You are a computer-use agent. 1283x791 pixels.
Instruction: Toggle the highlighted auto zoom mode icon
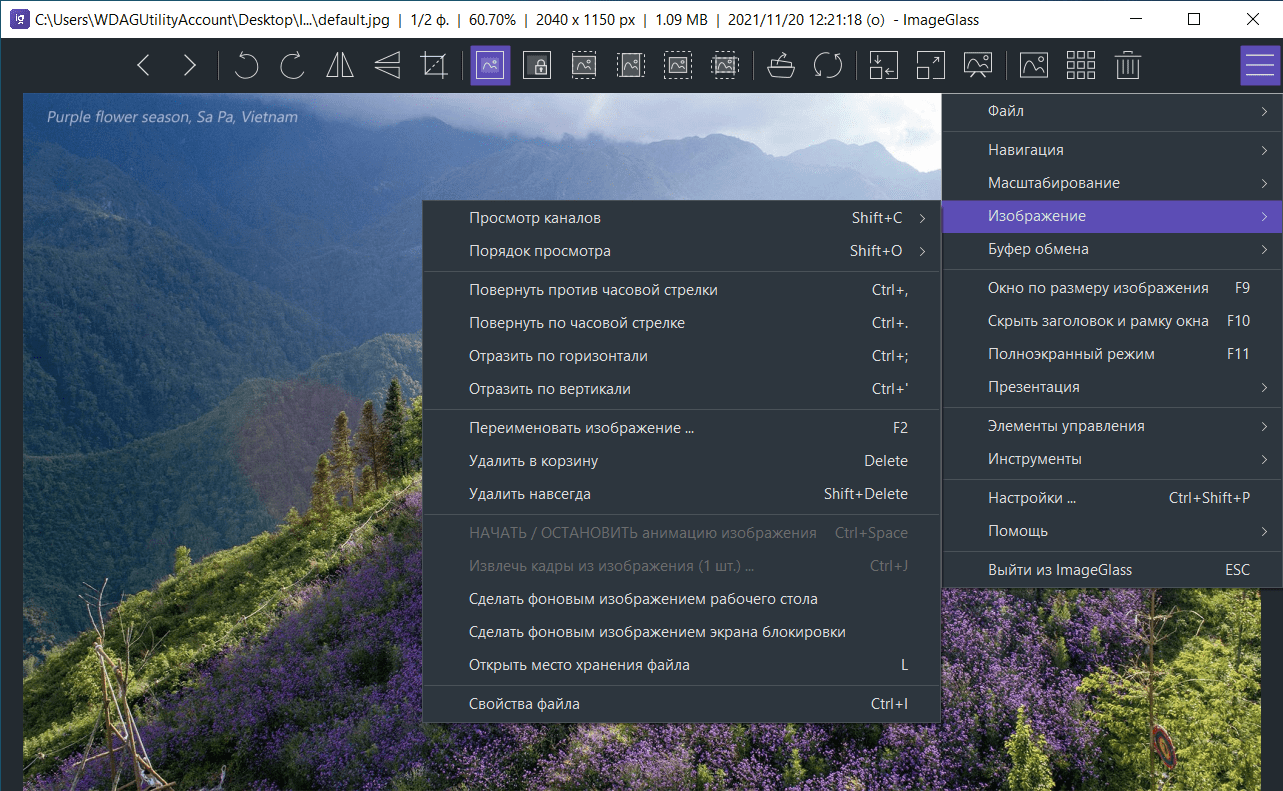coord(491,66)
